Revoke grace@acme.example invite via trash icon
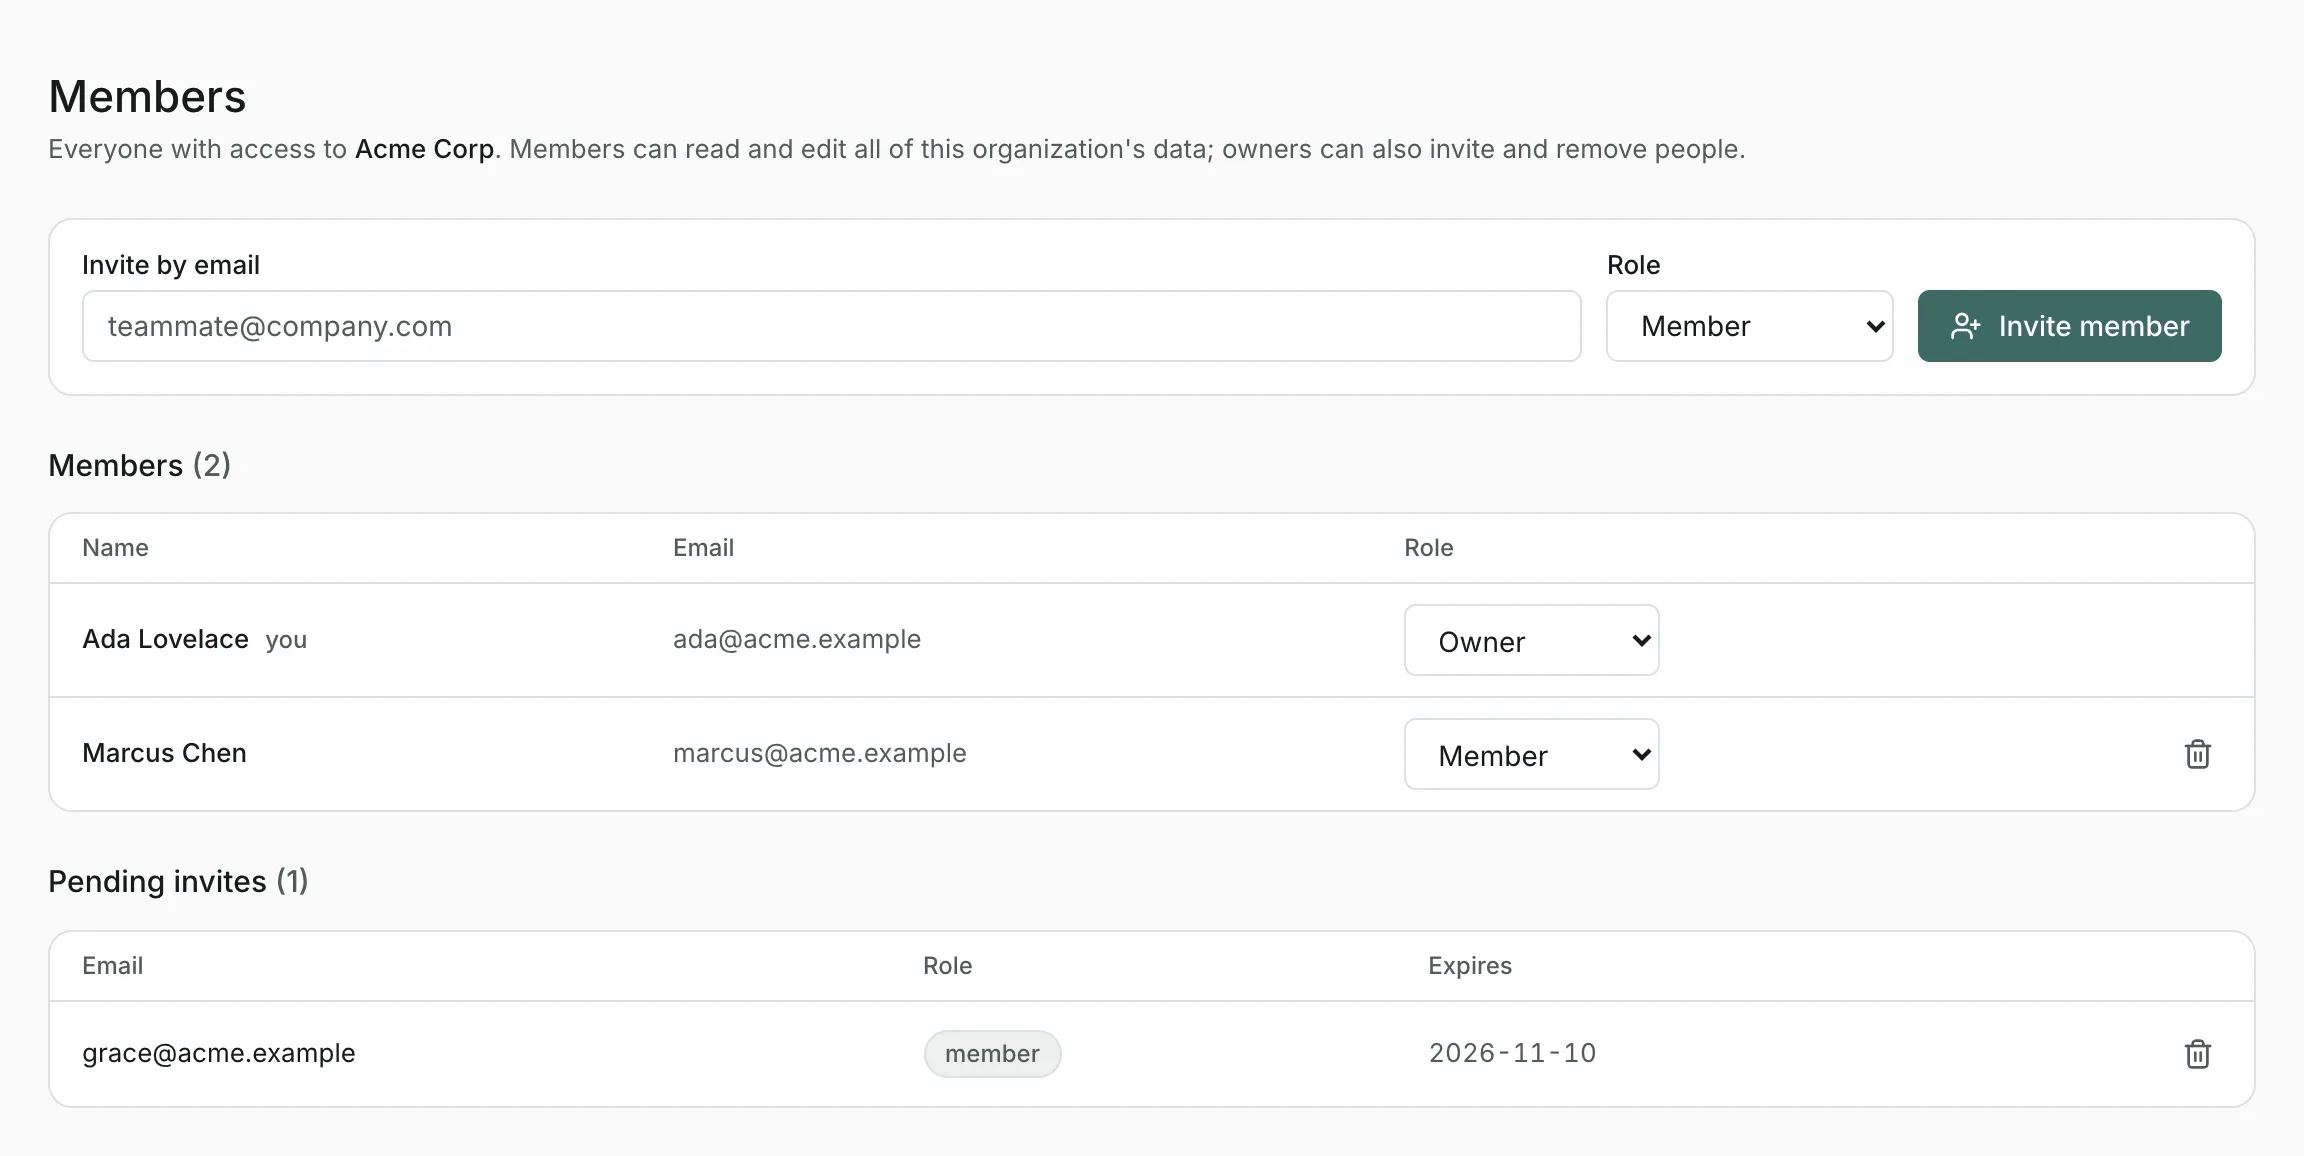2304x1156 pixels. 2197,1054
